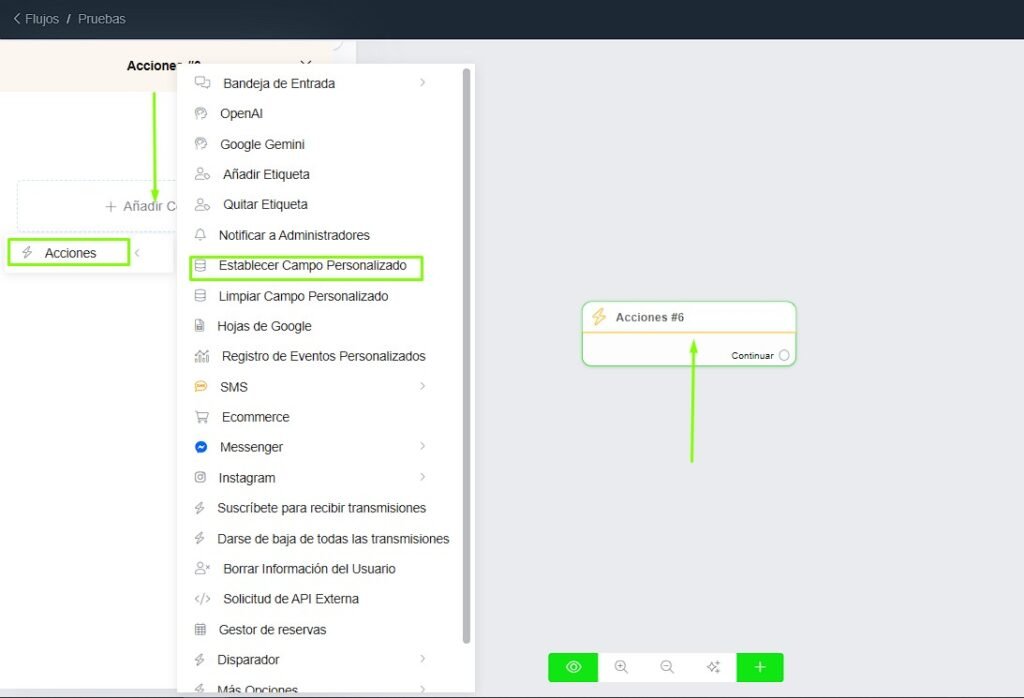This screenshot has height=698, width=1024.
Task: Click the green plus add button
Action: pyautogui.click(x=760, y=667)
